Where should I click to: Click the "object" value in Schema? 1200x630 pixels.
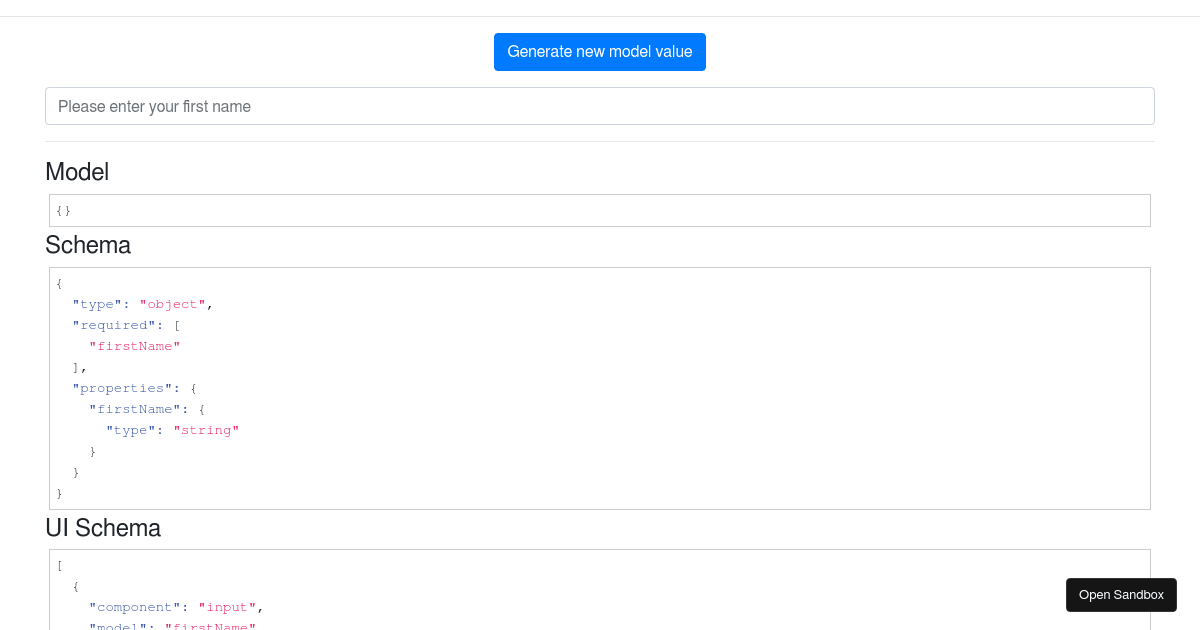pos(172,304)
